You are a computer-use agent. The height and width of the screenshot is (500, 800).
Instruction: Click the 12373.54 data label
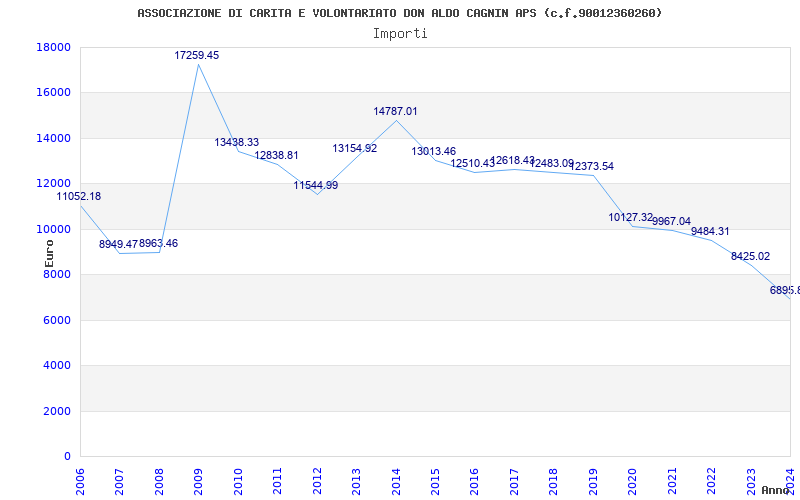[x=592, y=167]
